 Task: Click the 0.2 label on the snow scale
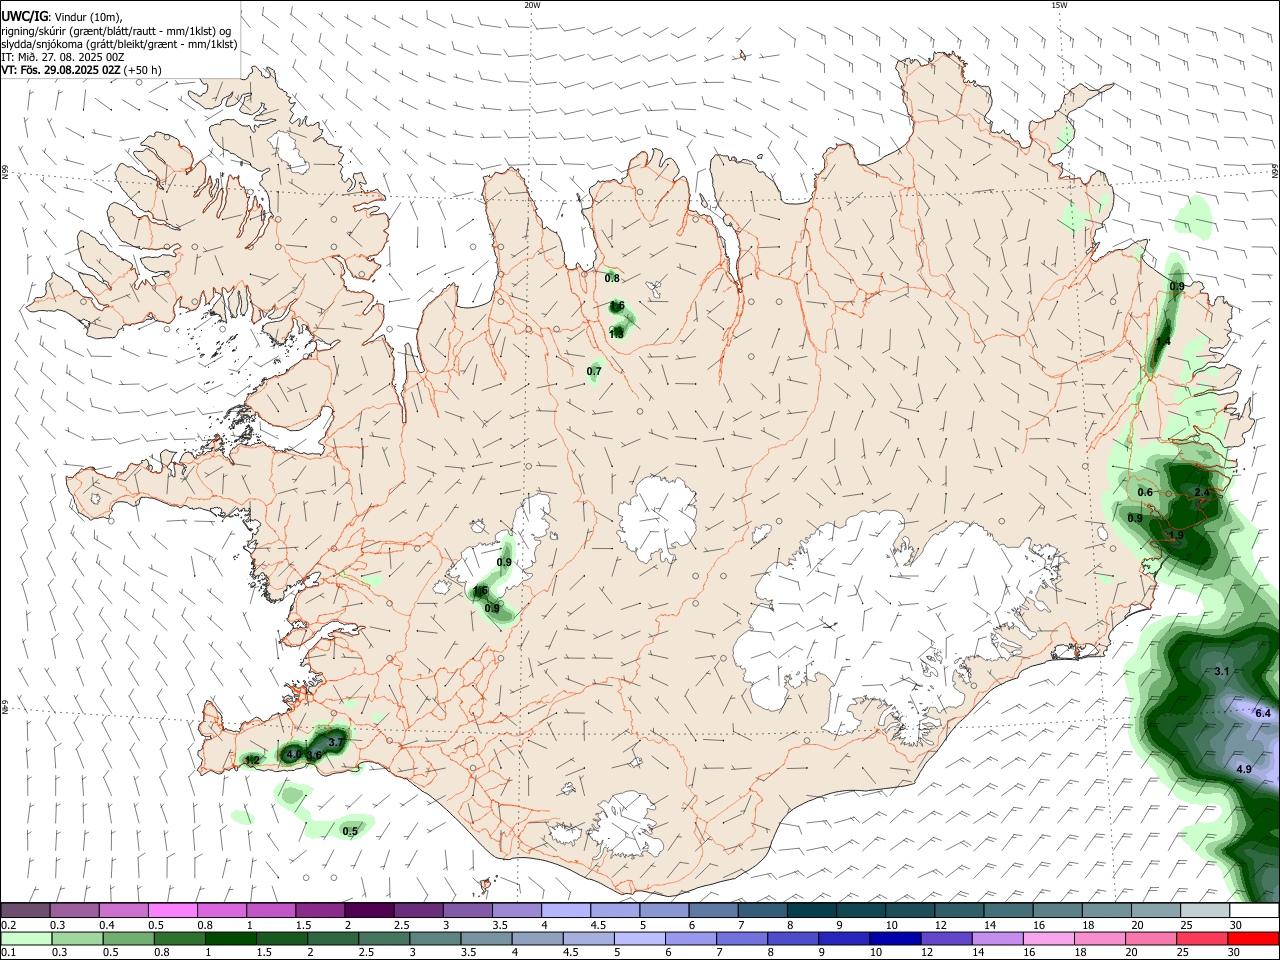(7, 925)
